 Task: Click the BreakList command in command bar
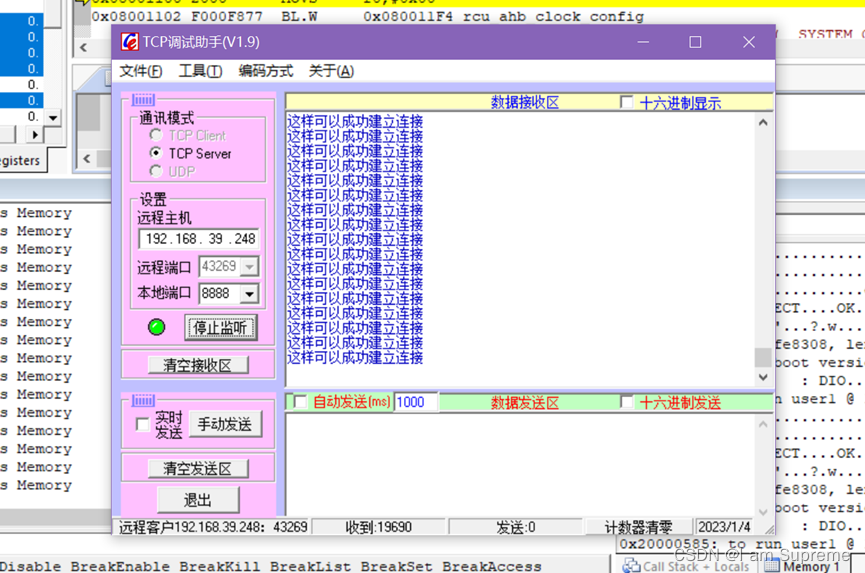coord(310,566)
